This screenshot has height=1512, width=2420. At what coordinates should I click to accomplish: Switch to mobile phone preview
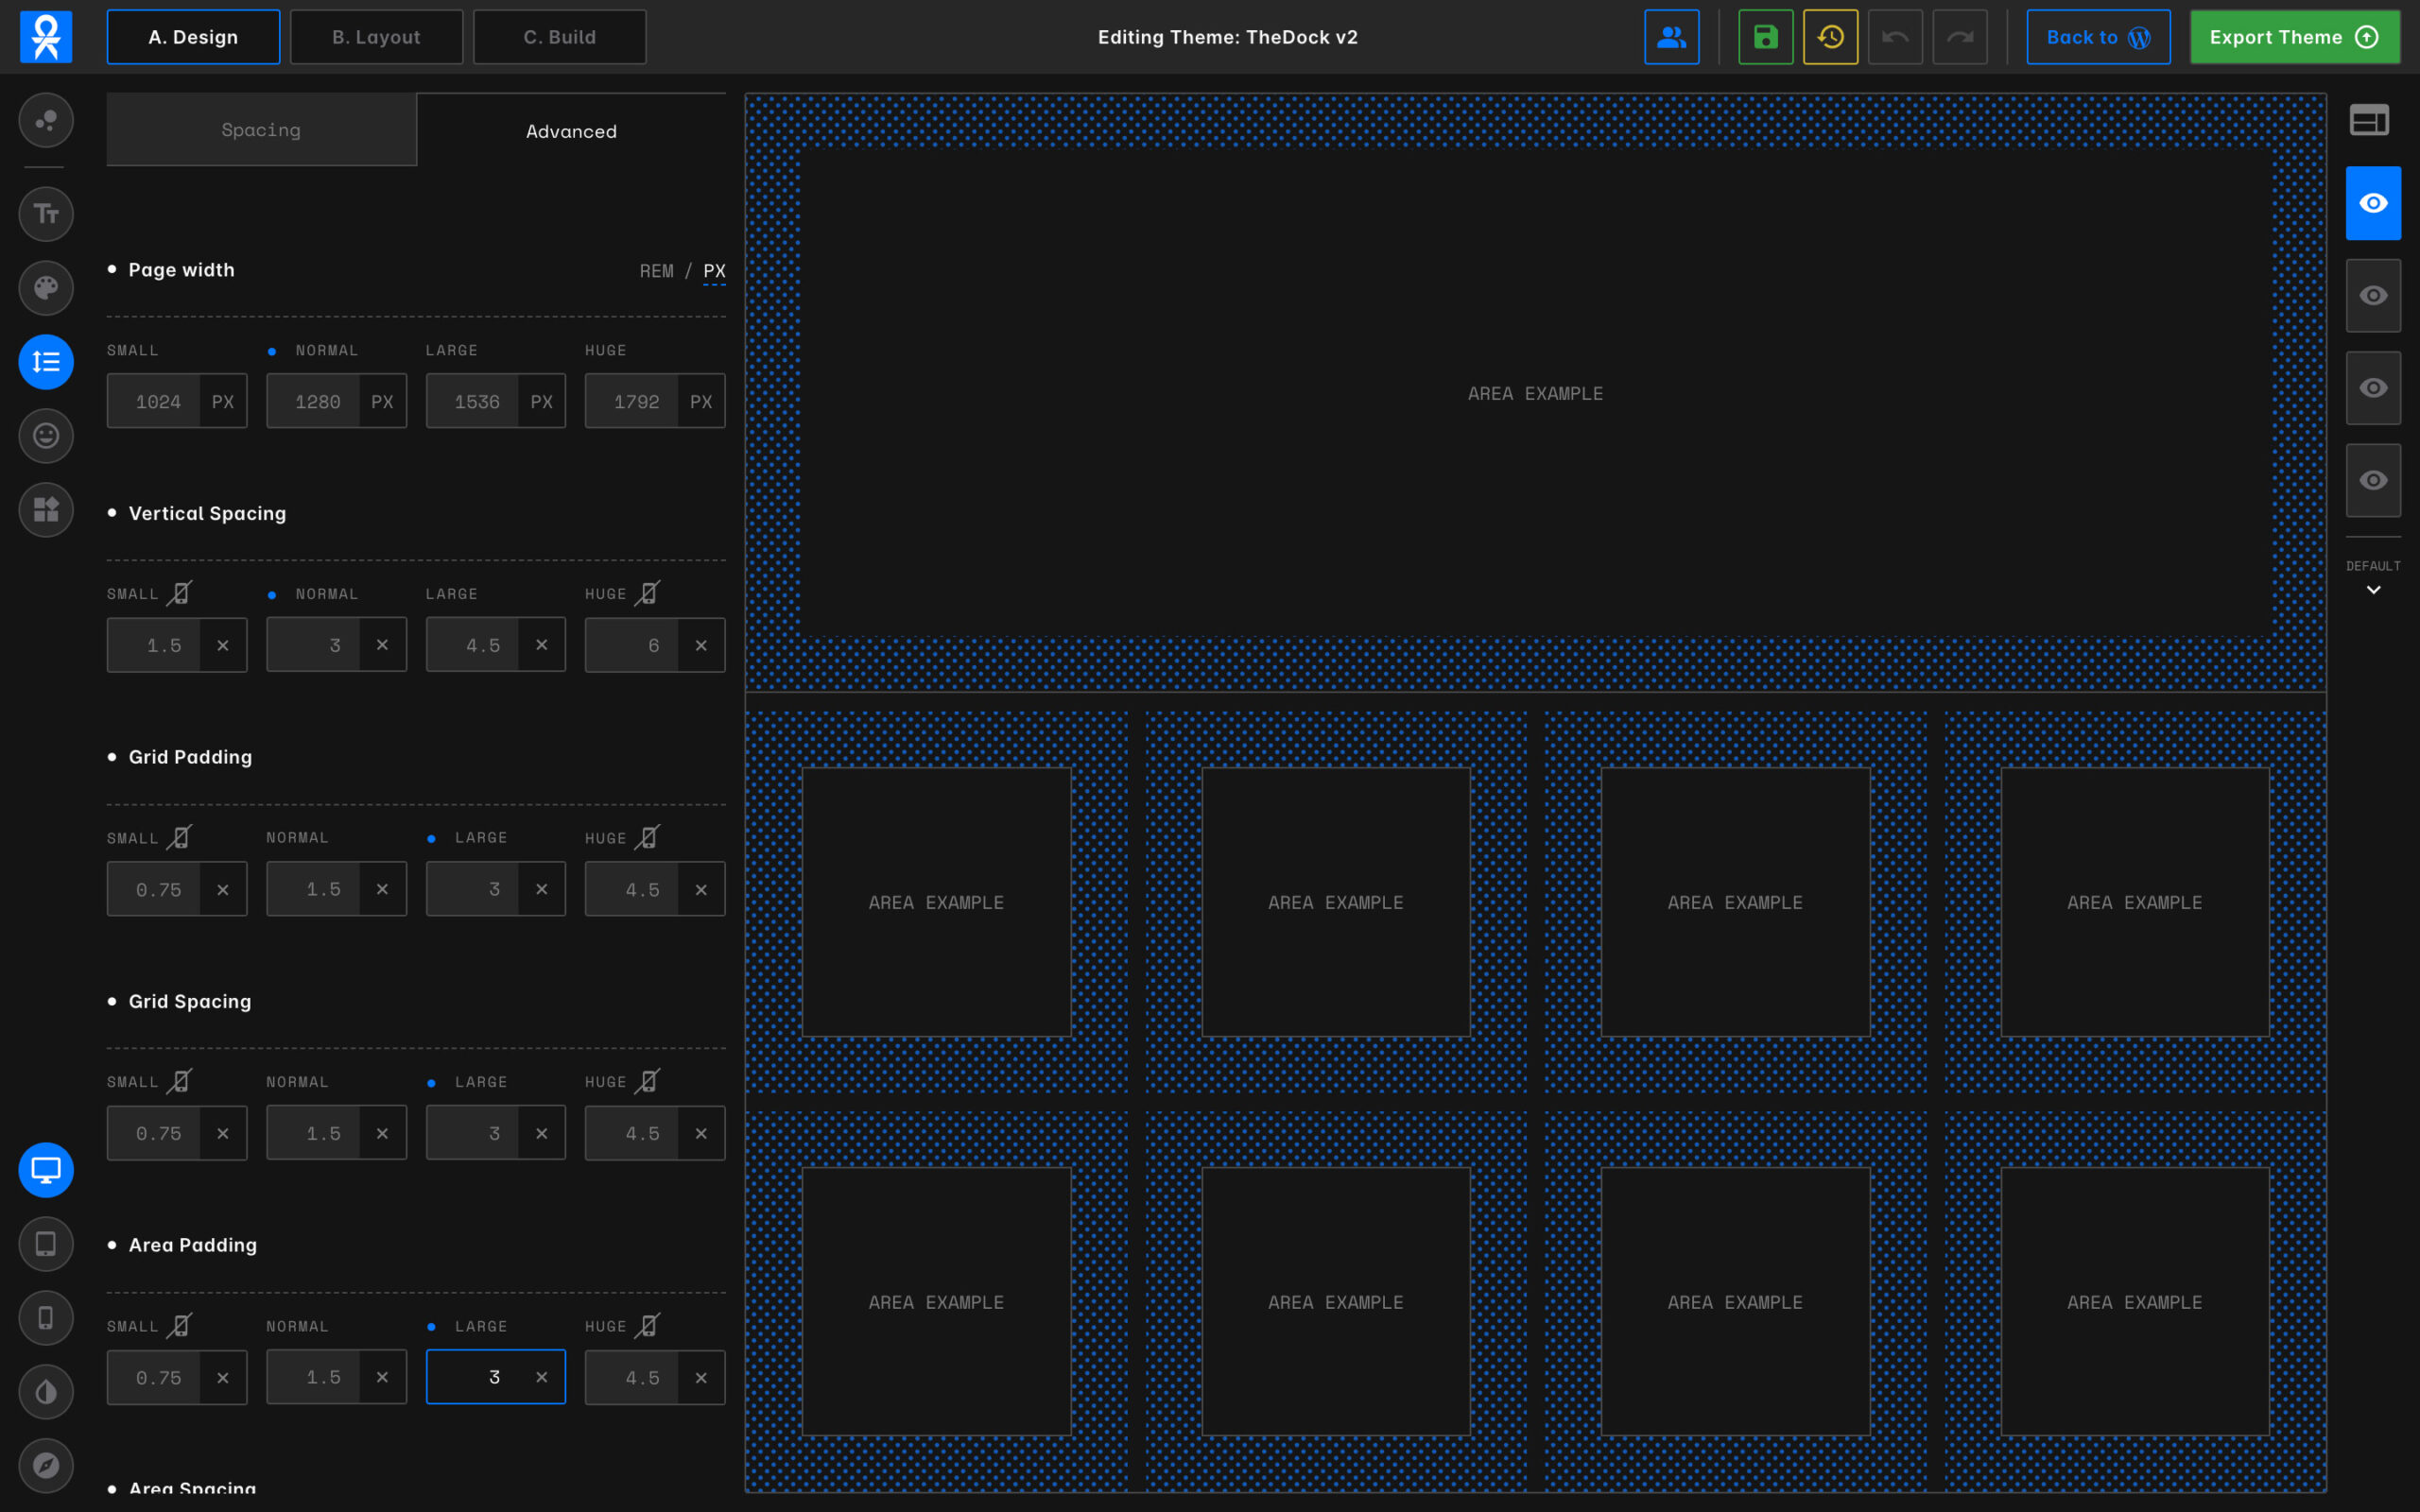(46, 1318)
